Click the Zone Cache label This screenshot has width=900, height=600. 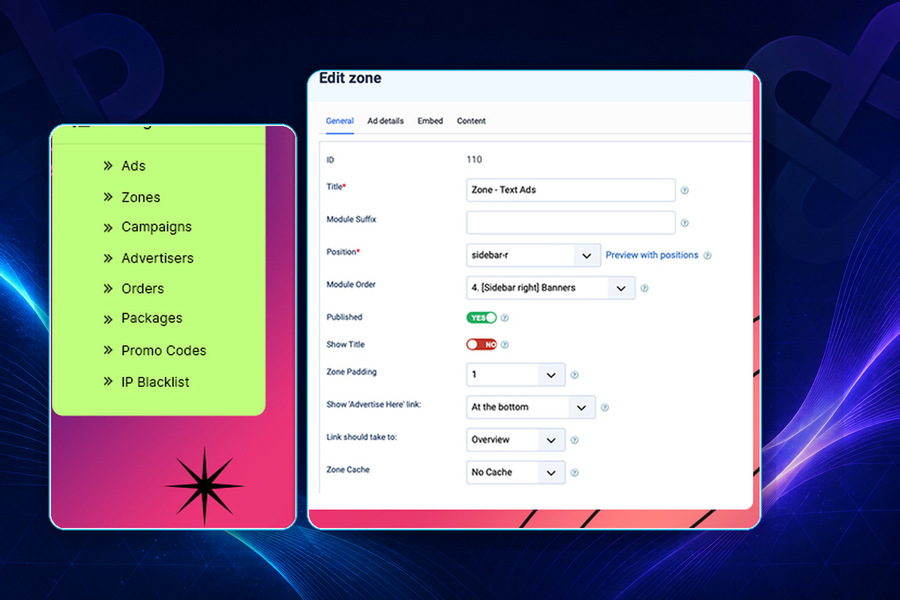coord(348,470)
